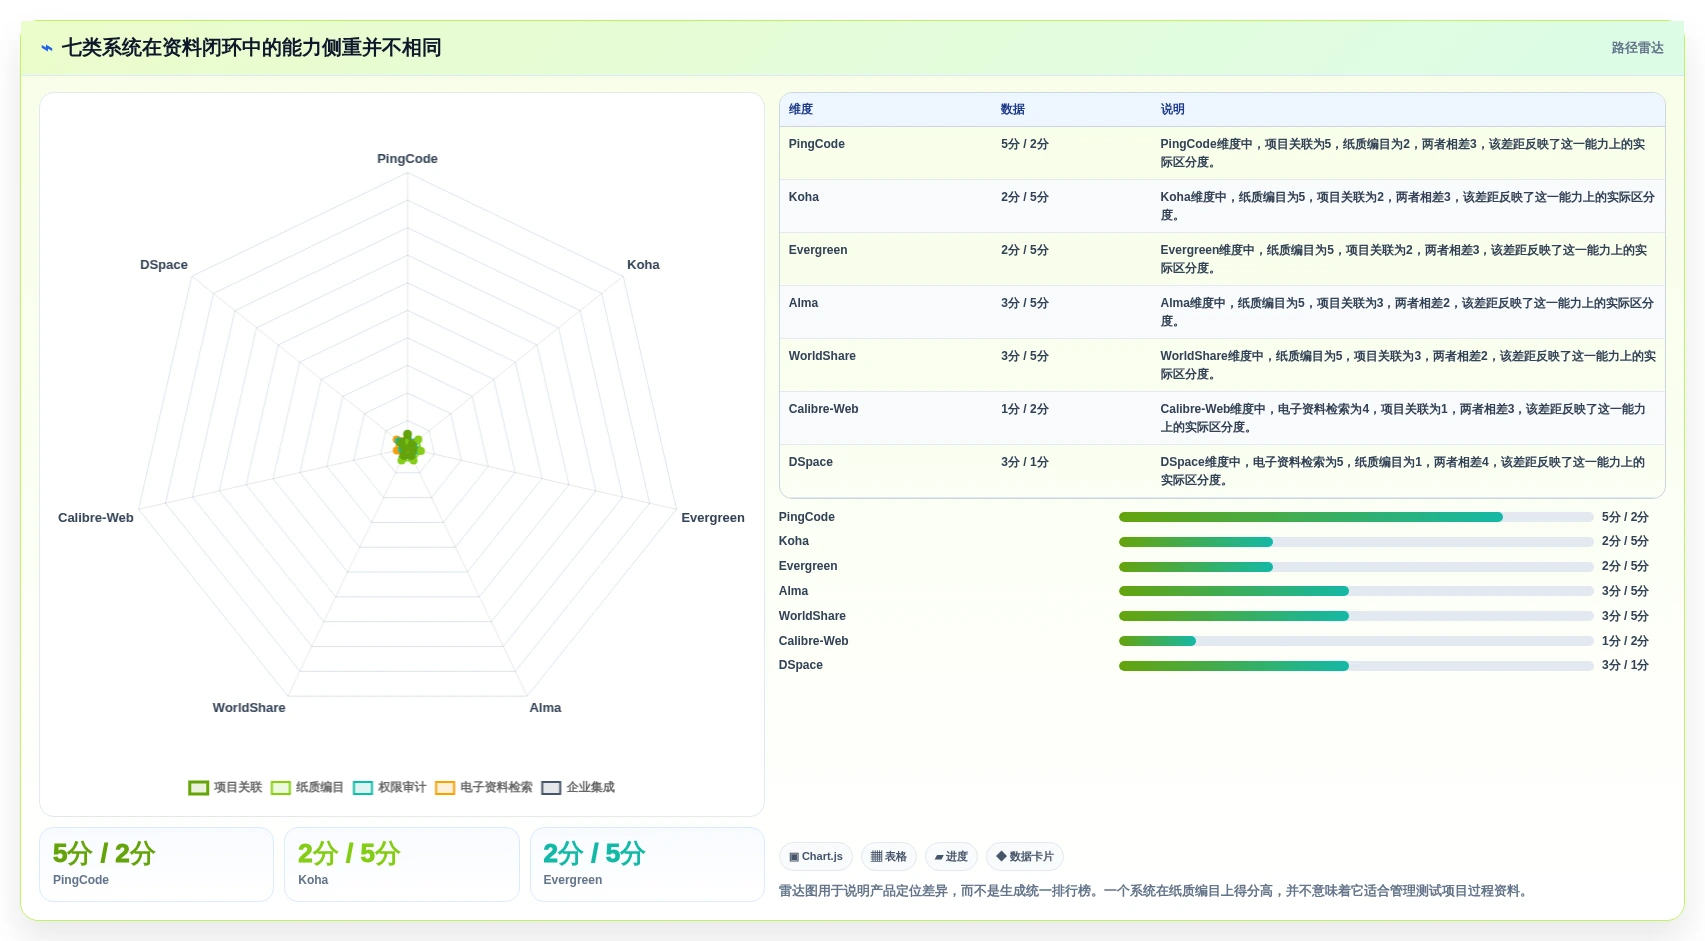Click the 电子资料检索 orange legend swatch

pos(445,788)
